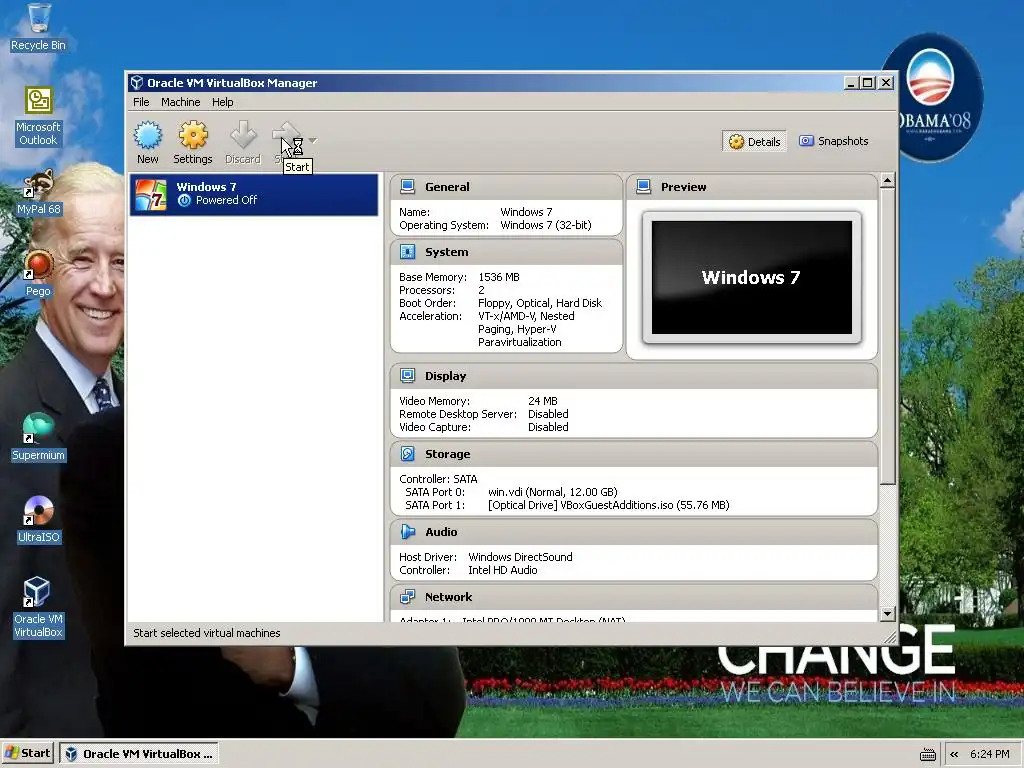Expand hidden tray icons chevron
Image resolution: width=1024 pixels, height=768 pixels.
(x=954, y=754)
